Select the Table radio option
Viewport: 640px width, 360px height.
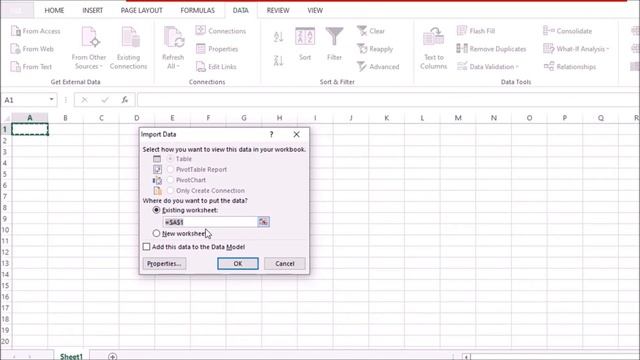[170, 159]
